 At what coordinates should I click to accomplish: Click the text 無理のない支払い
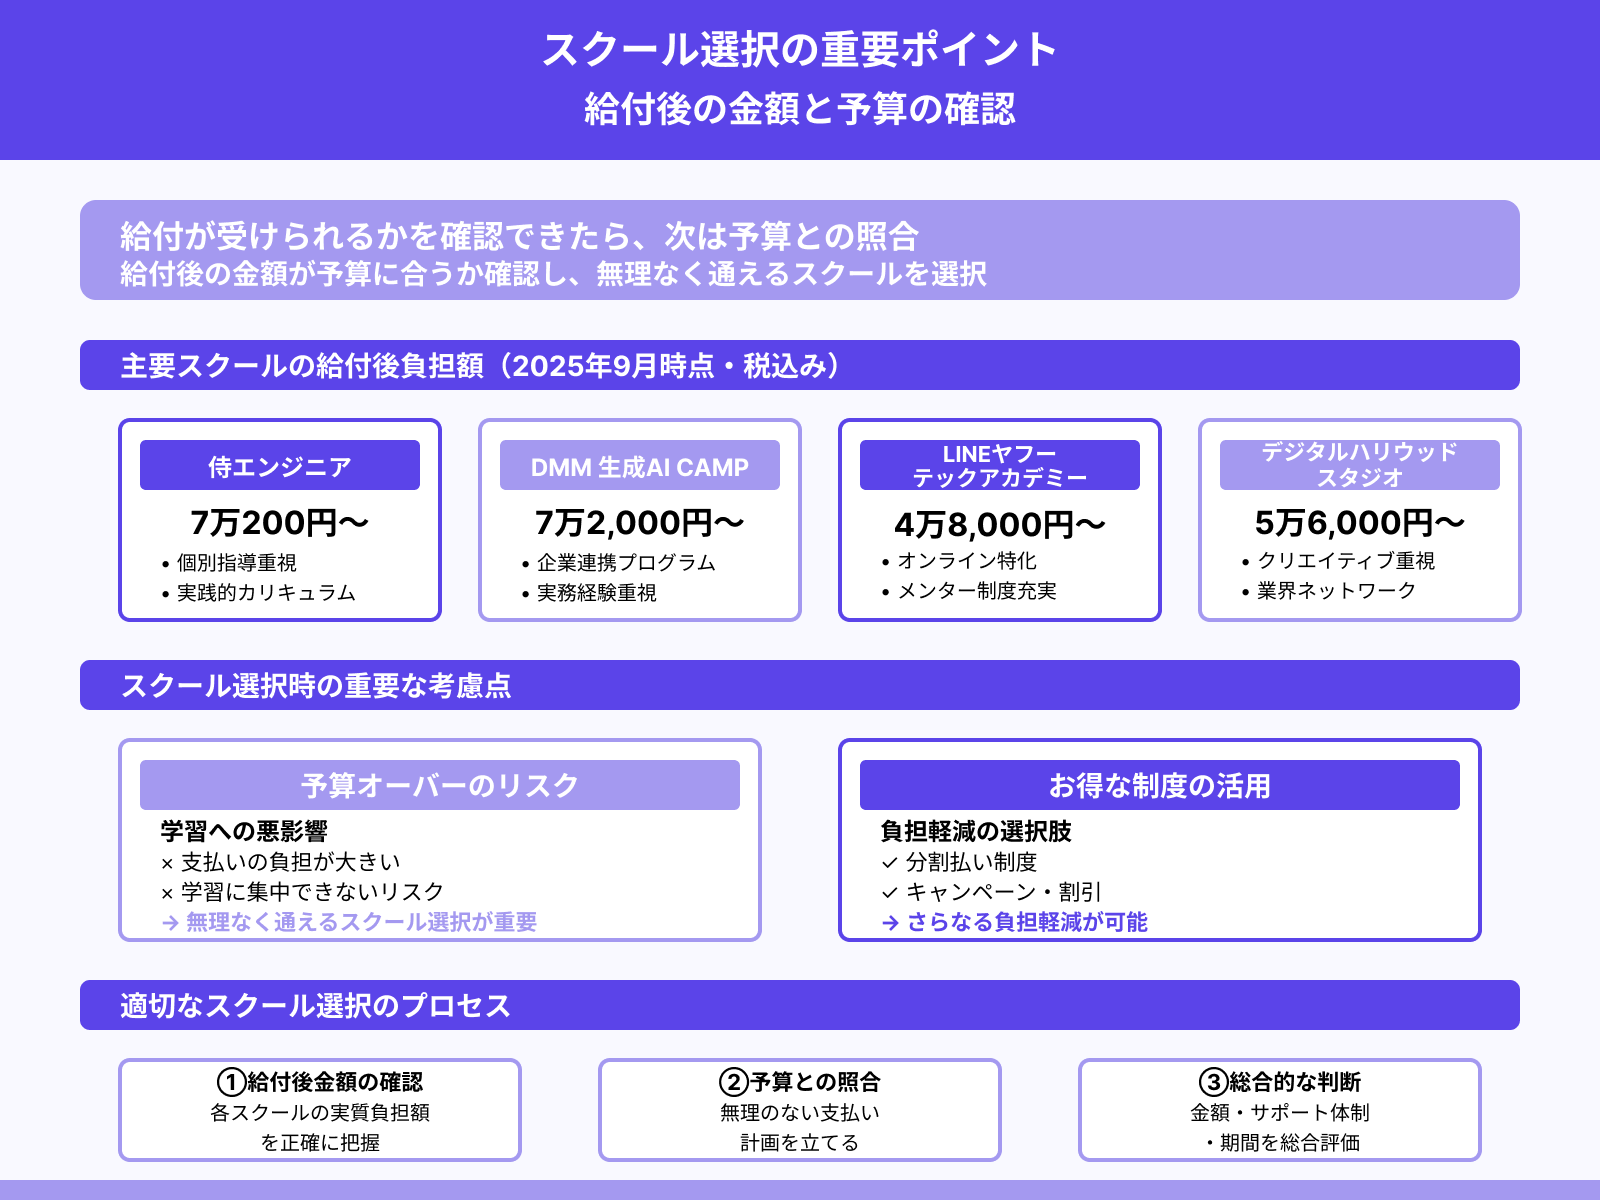point(800,1113)
